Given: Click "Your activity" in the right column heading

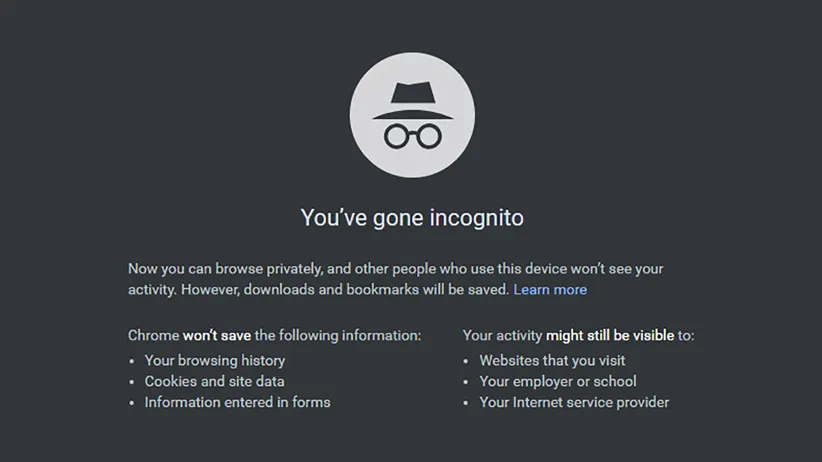Looking at the screenshot, I should 502,336.
